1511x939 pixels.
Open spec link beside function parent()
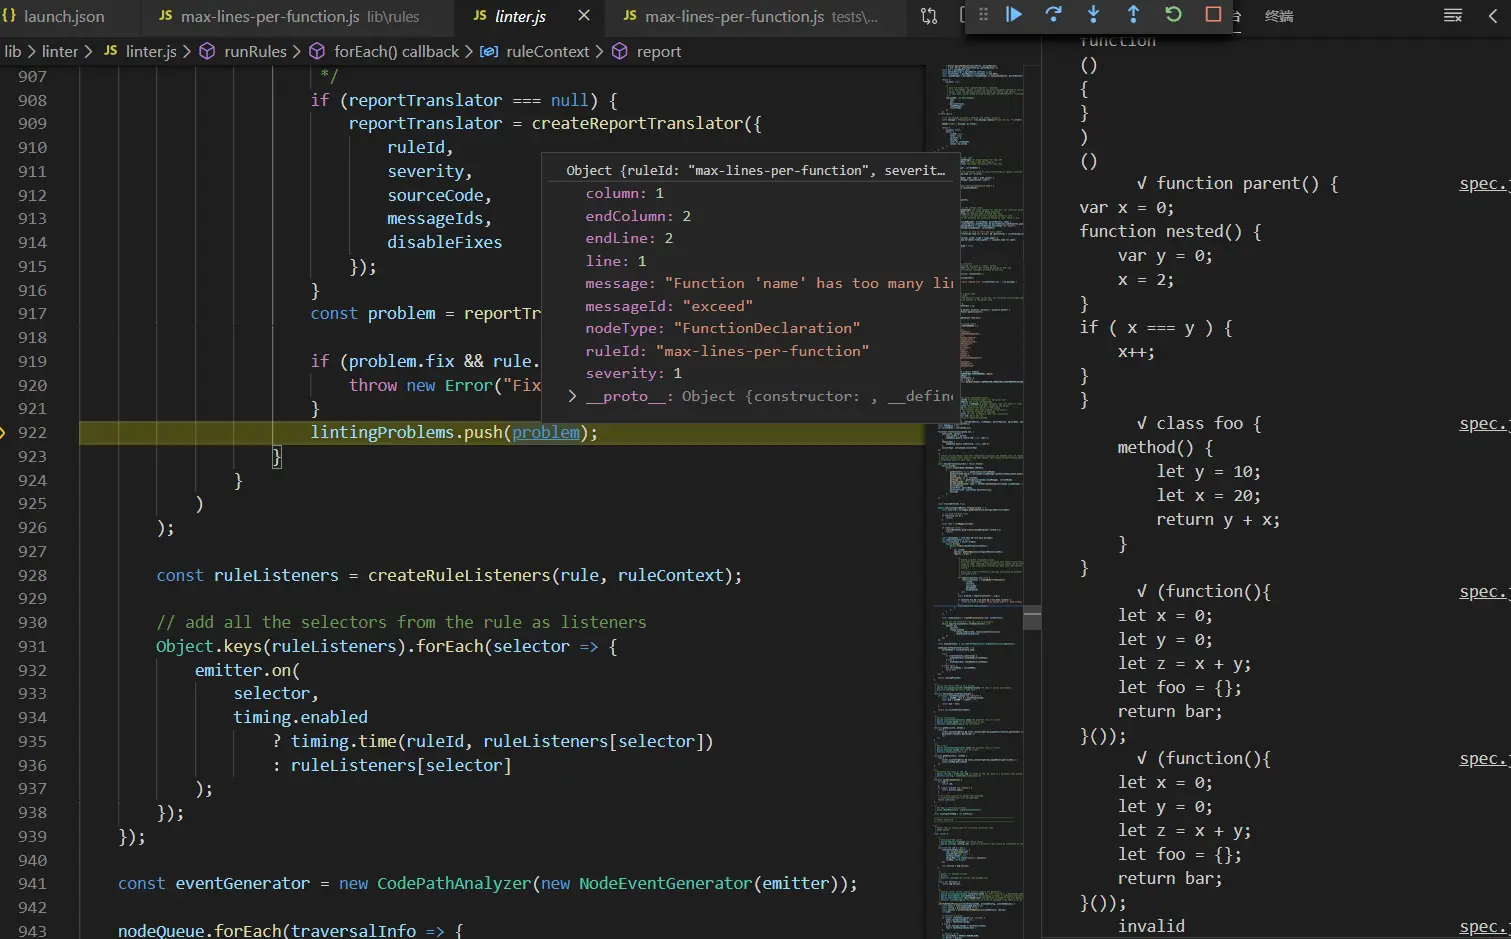click(1483, 183)
